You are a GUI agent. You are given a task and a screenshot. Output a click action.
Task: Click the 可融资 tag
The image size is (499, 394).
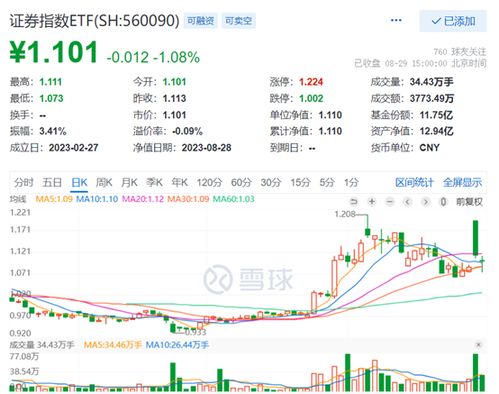pos(200,21)
